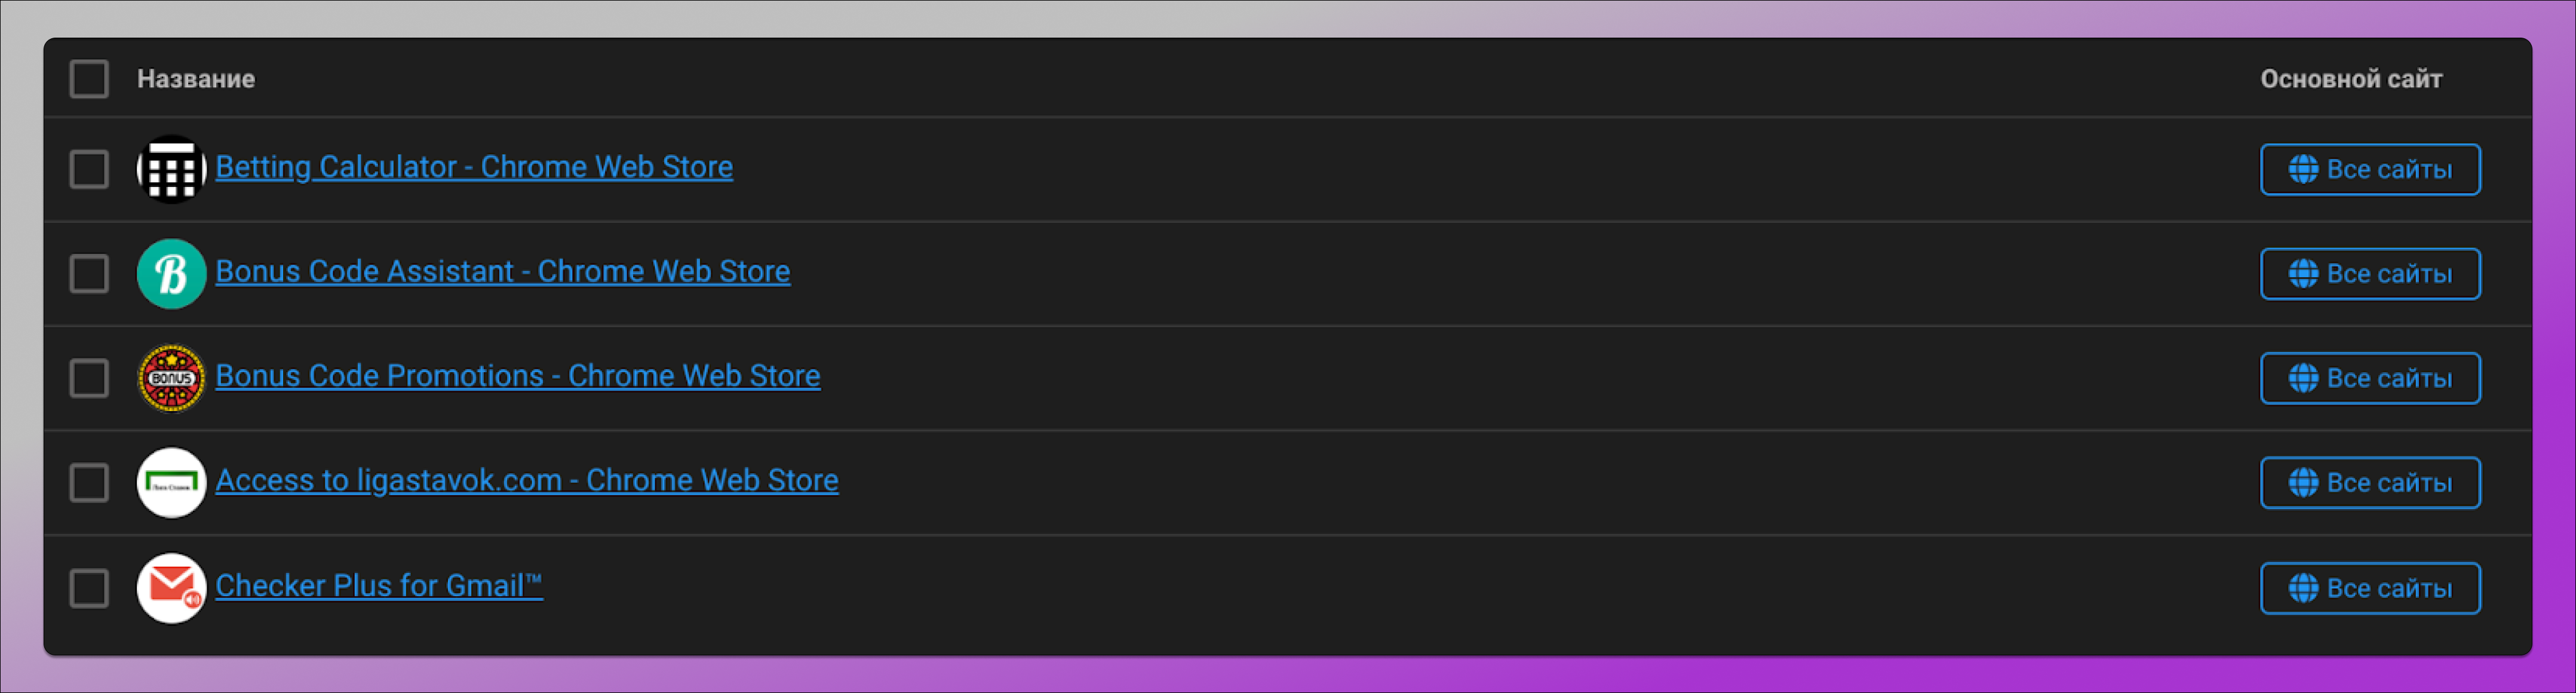The height and width of the screenshot is (693, 2576).
Task: Check the Betting Calculator row checkbox
Action: tap(89, 169)
